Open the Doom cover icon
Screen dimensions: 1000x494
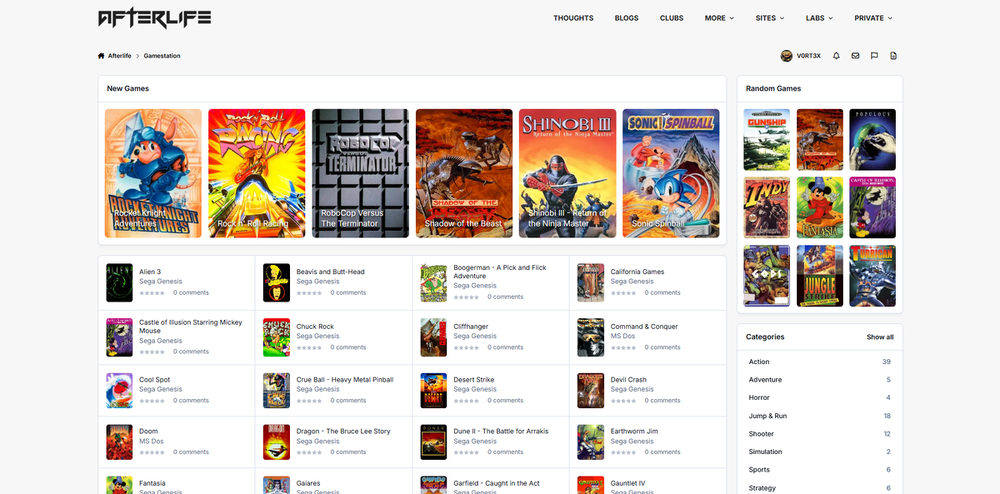coord(119,442)
